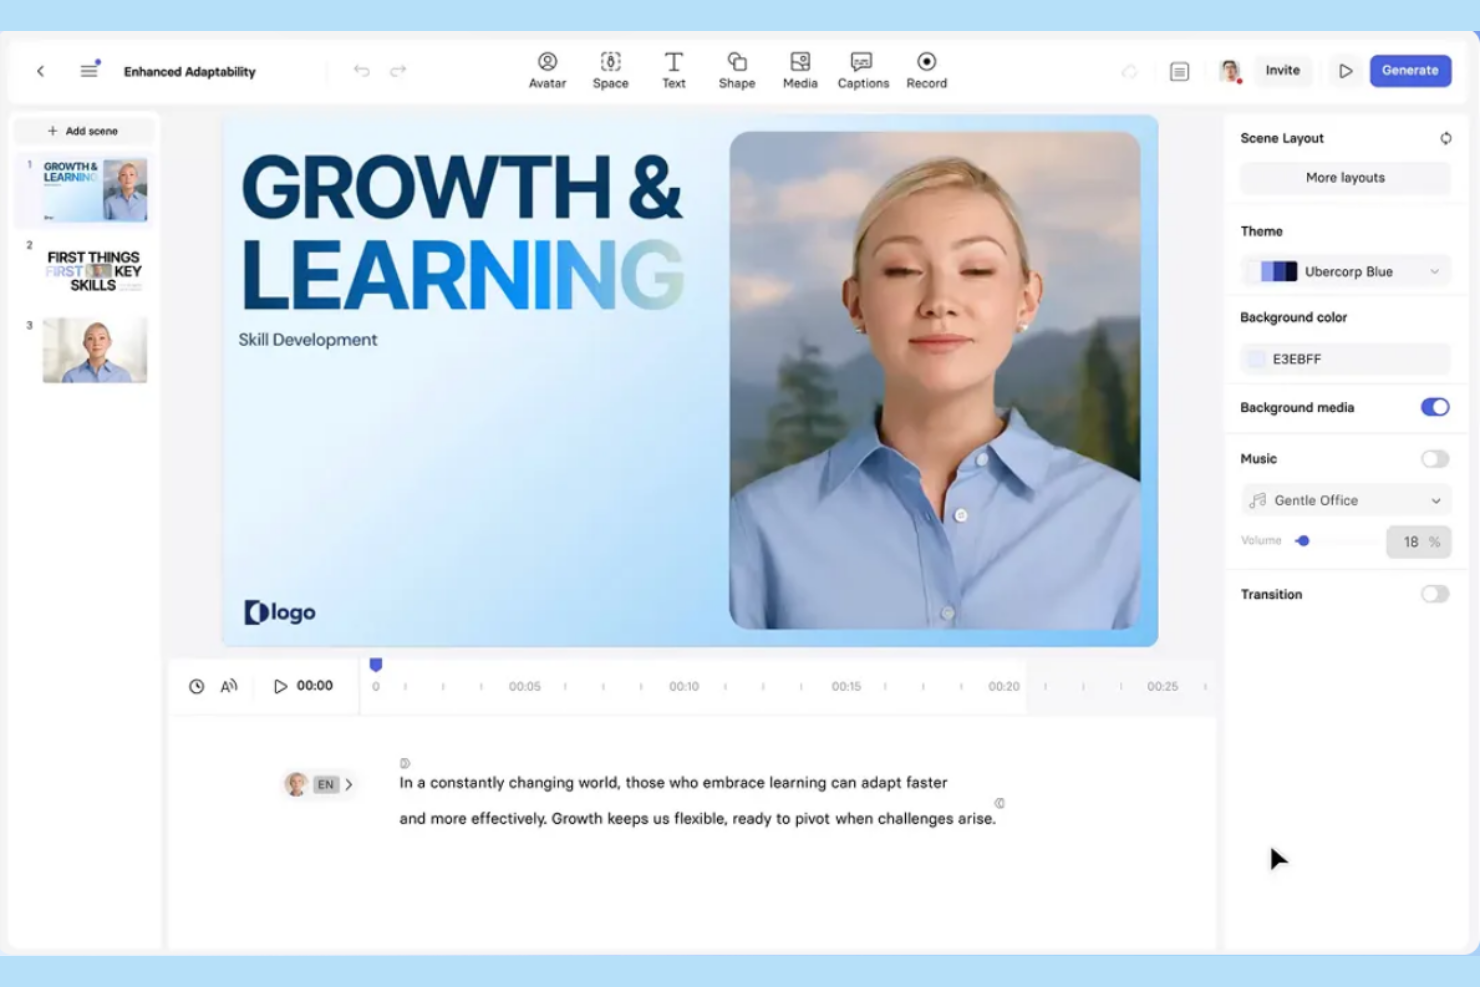
Task: Refresh the Scene Layout
Action: point(1446,138)
